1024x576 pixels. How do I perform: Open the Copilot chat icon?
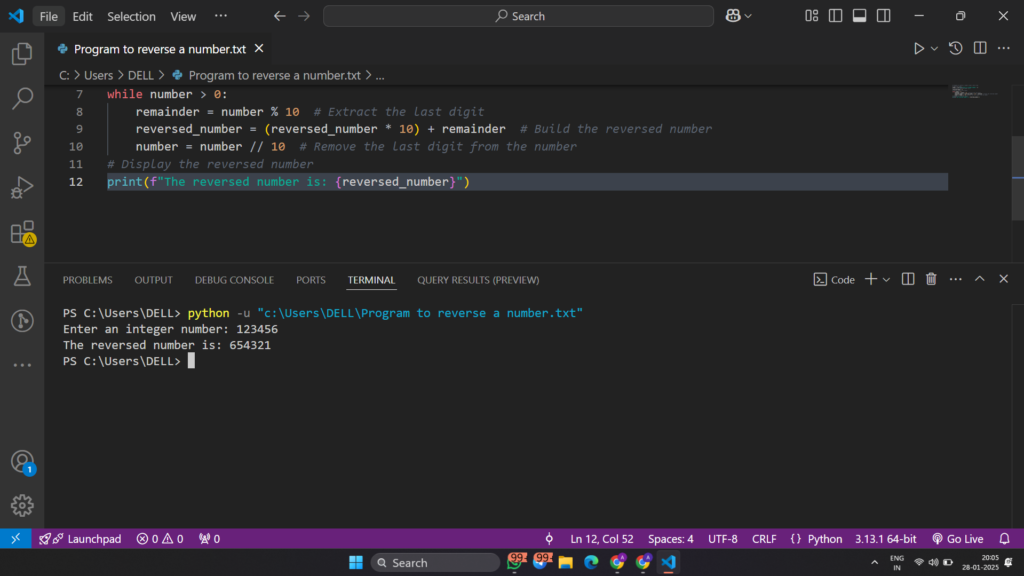pos(733,16)
